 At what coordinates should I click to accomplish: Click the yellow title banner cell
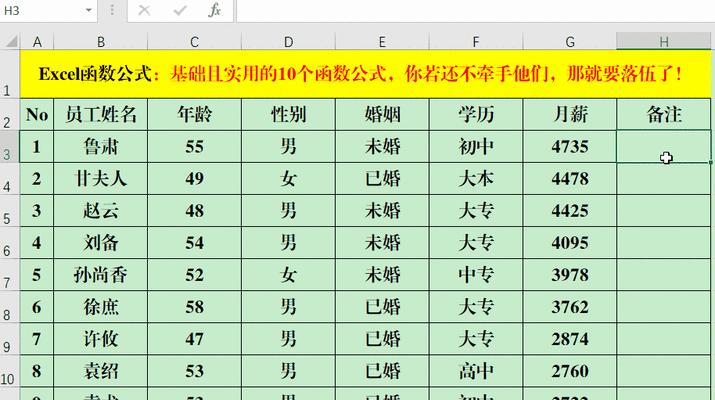point(365,74)
